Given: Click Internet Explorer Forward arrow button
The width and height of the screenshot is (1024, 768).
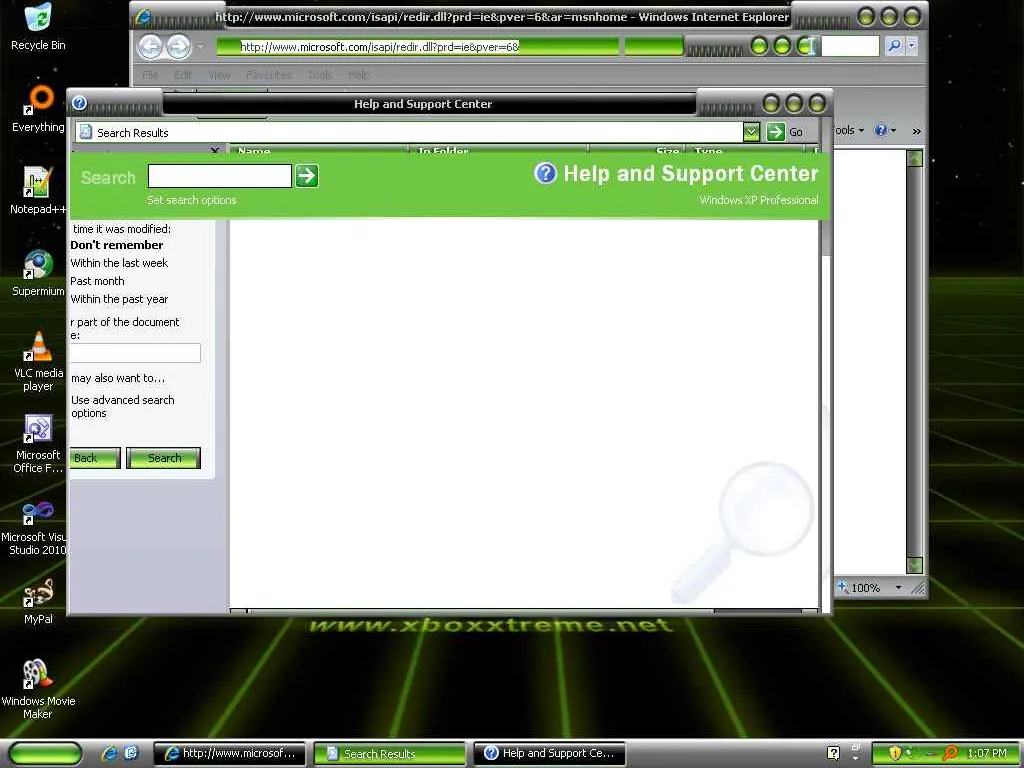Looking at the screenshot, I should pyautogui.click(x=178, y=46).
